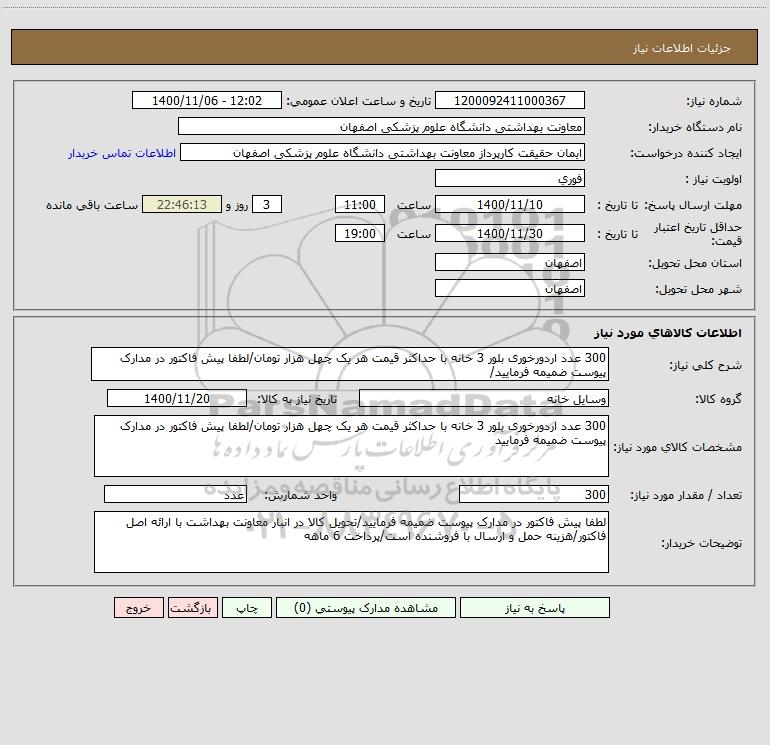Click the بازگشت back button
This screenshot has width=770, height=745.
192,608
